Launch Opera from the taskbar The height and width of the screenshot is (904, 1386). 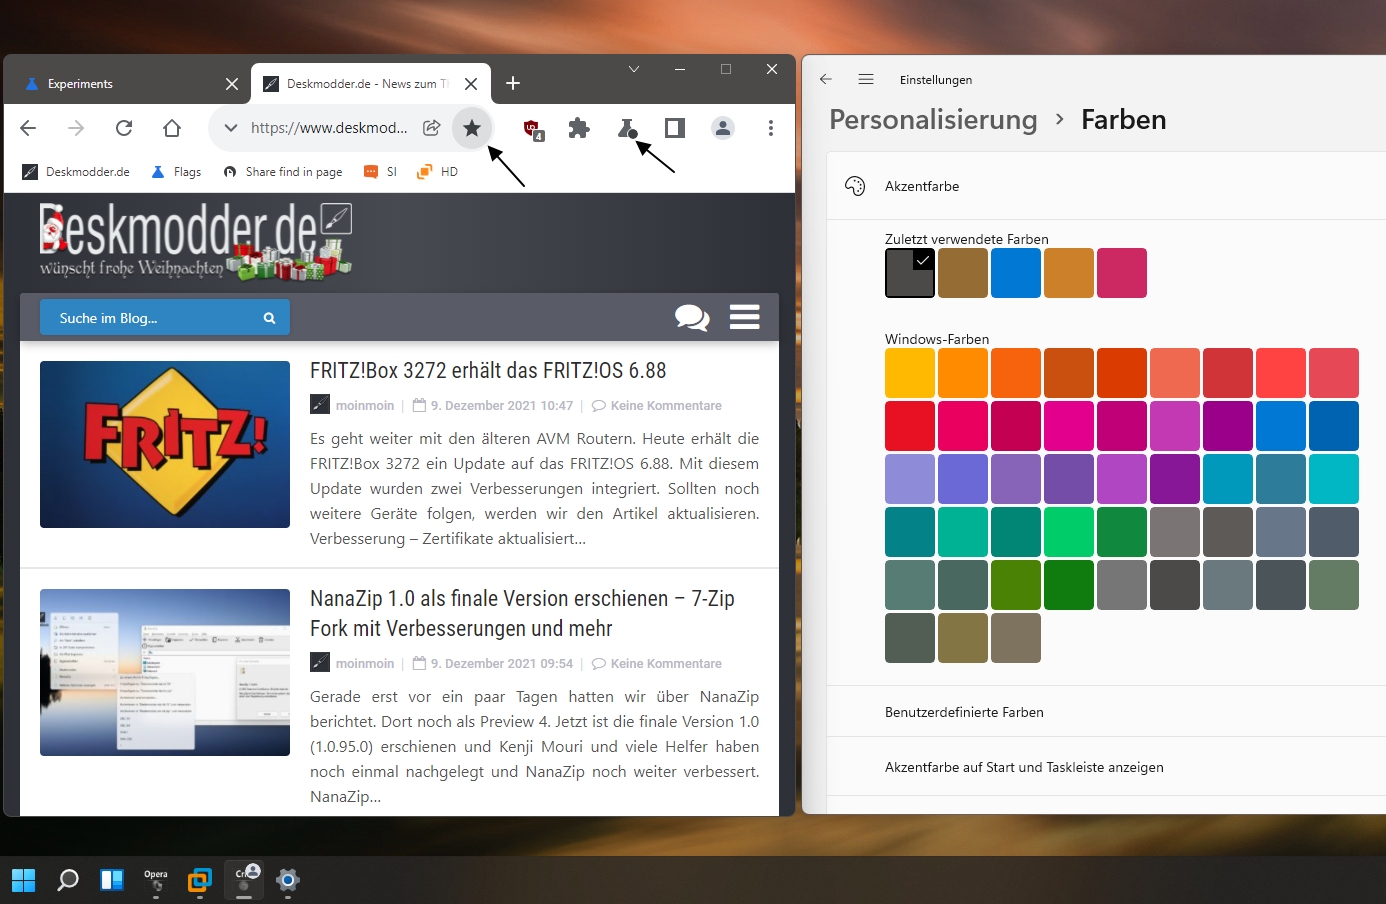156,880
